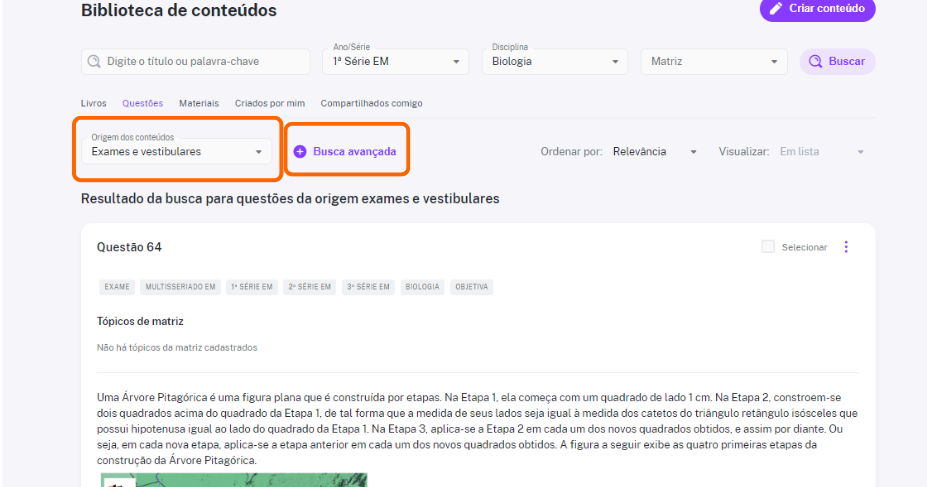Click the plus icon beside Busca avançada

(x=300, y=151)
